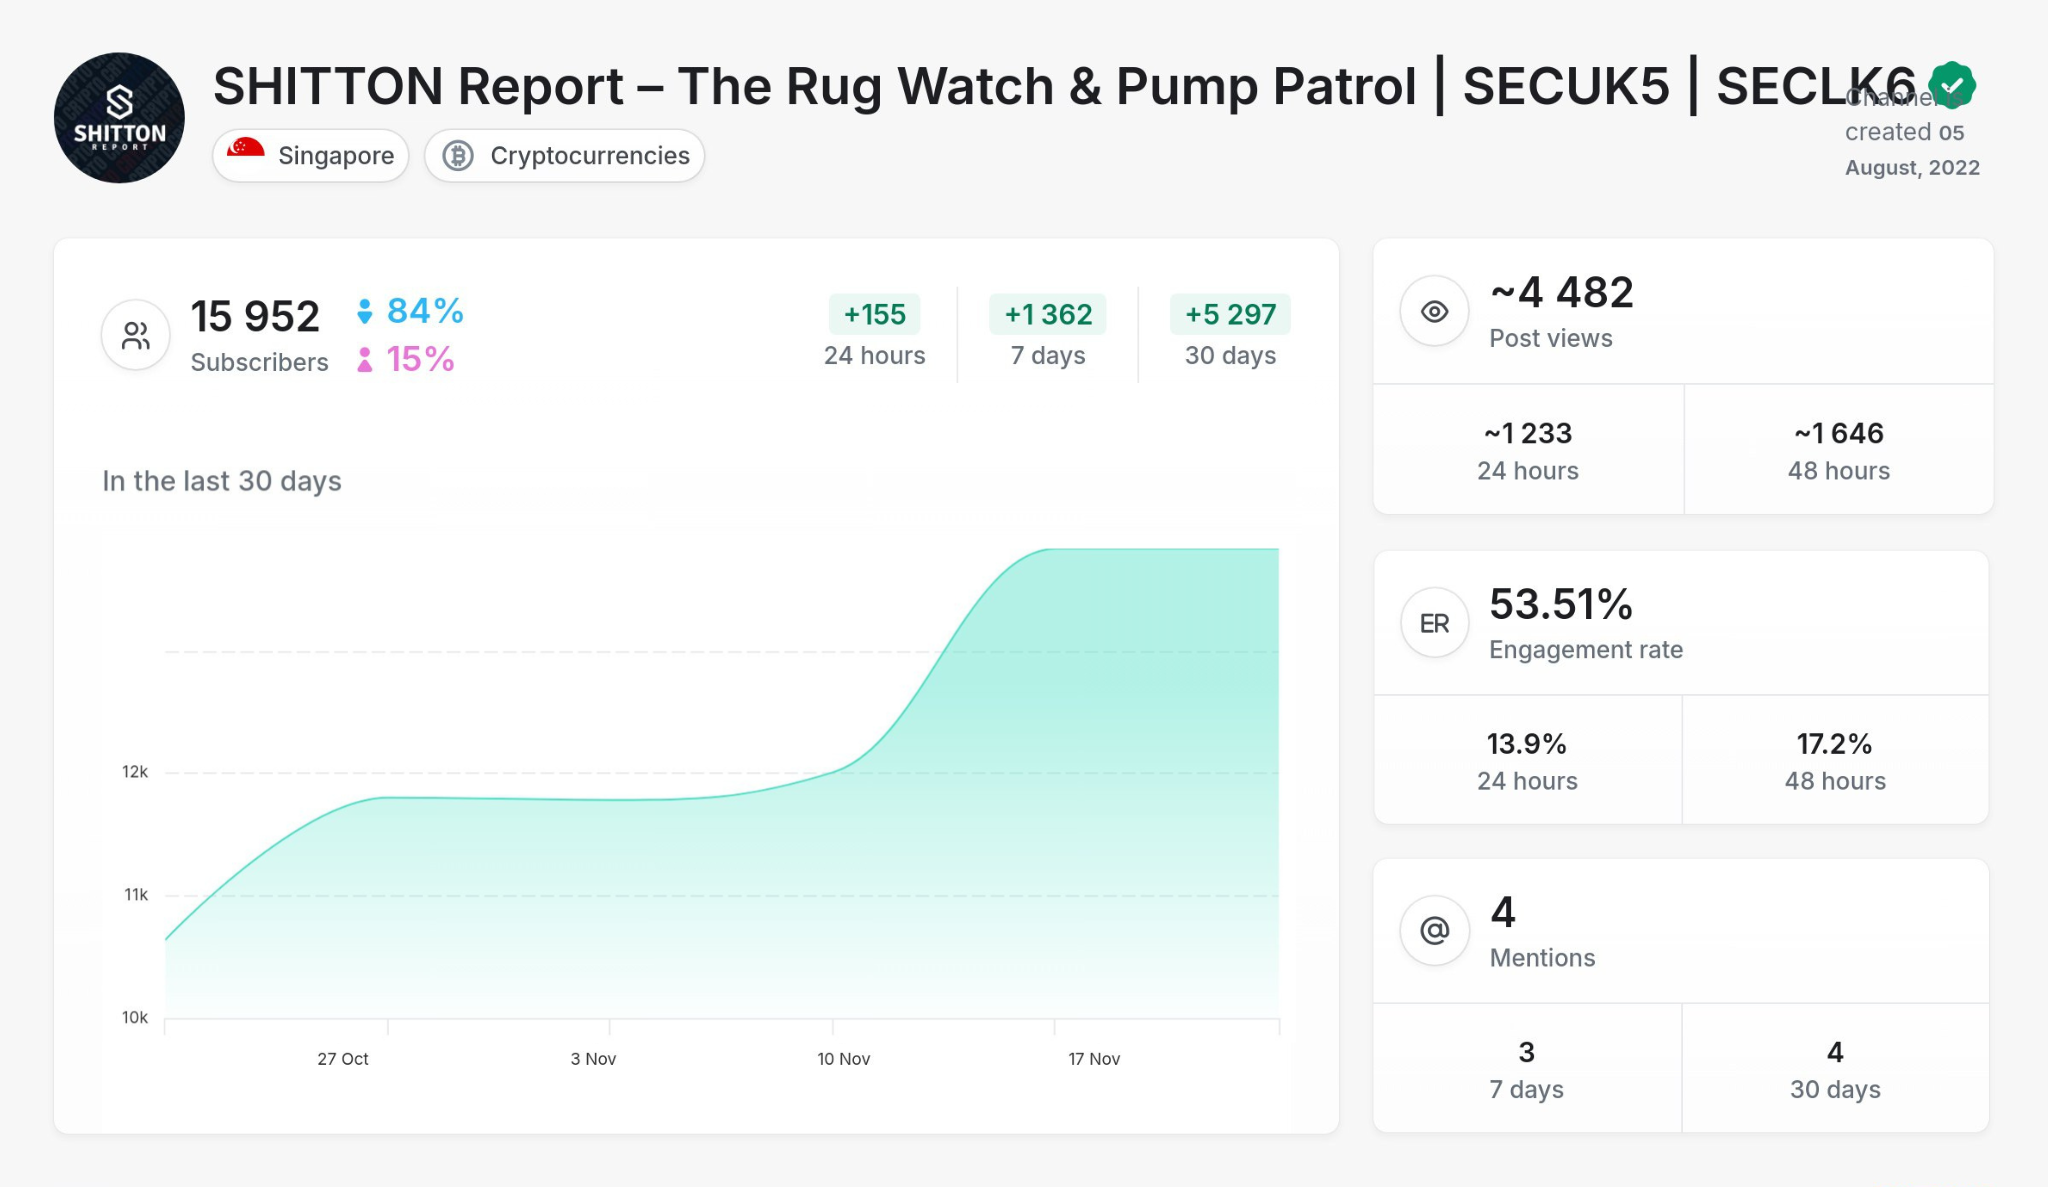Click the SHITTON Report channel avatar
The image size is (2048, 1187).
coord(118,117)
